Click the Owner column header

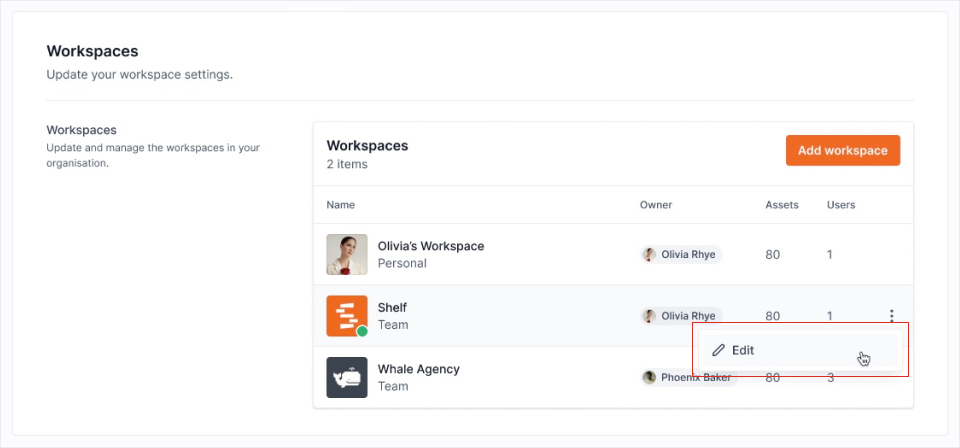click(x=656, y=205)
